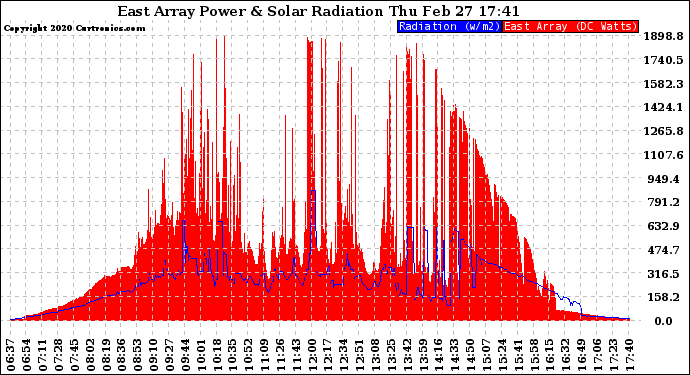The image size is (690, 375).
Task: Click the 13:25 time axis label
Action: click(391, 355)
